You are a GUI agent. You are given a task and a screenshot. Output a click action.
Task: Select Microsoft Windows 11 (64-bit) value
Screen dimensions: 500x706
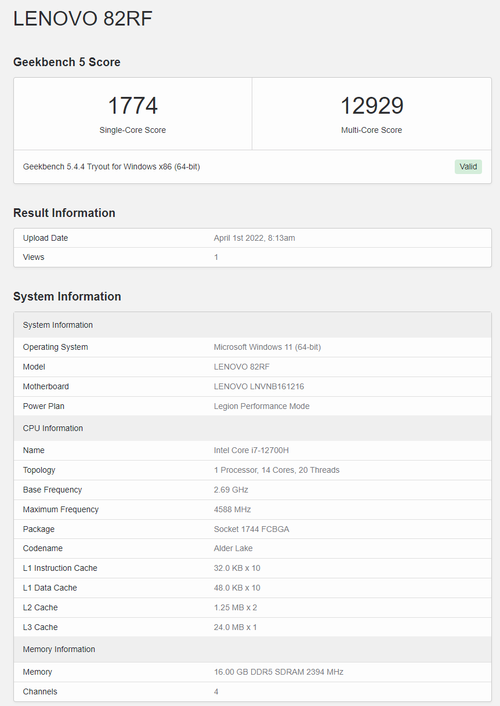point(267,347)
